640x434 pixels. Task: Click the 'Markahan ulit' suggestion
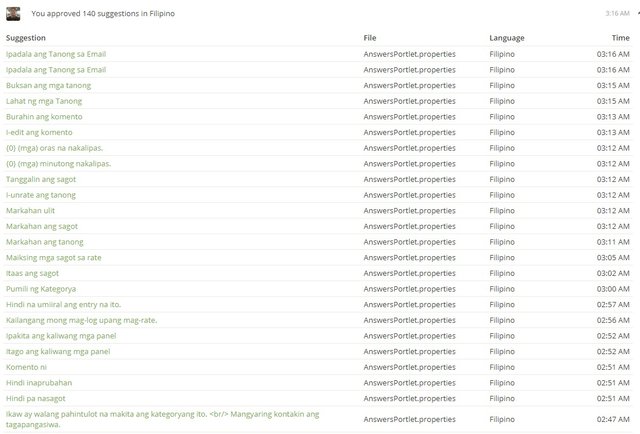[x=31, y=211]
